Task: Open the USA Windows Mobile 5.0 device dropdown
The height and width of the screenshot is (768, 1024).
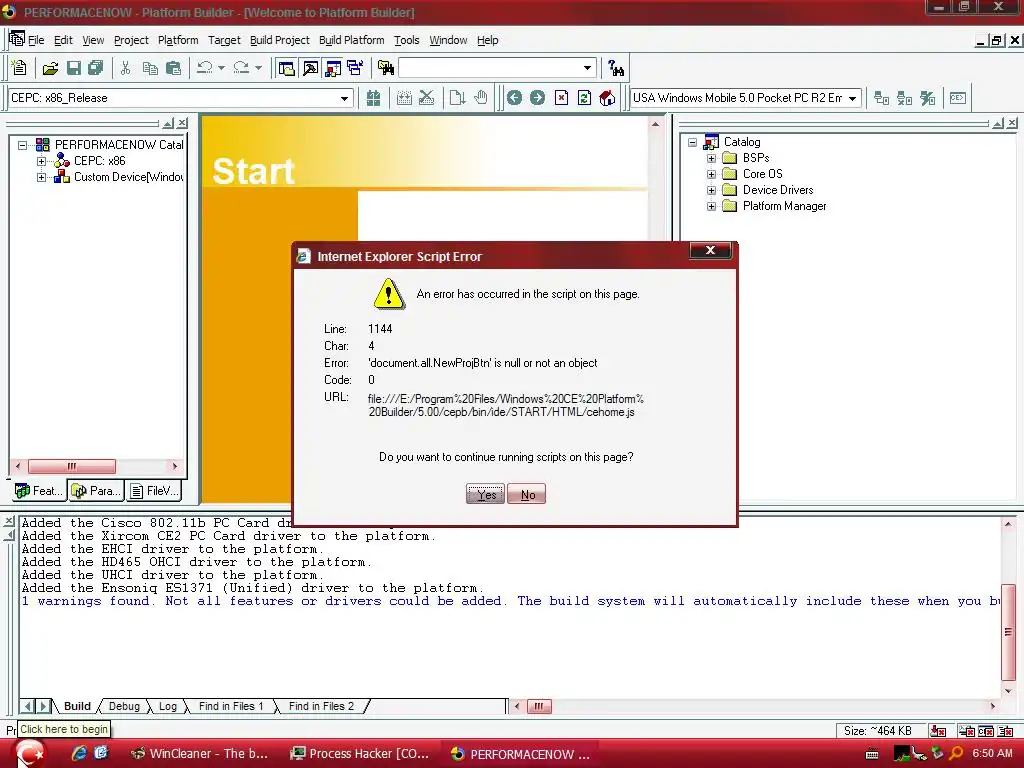Action: pos(852,99)
